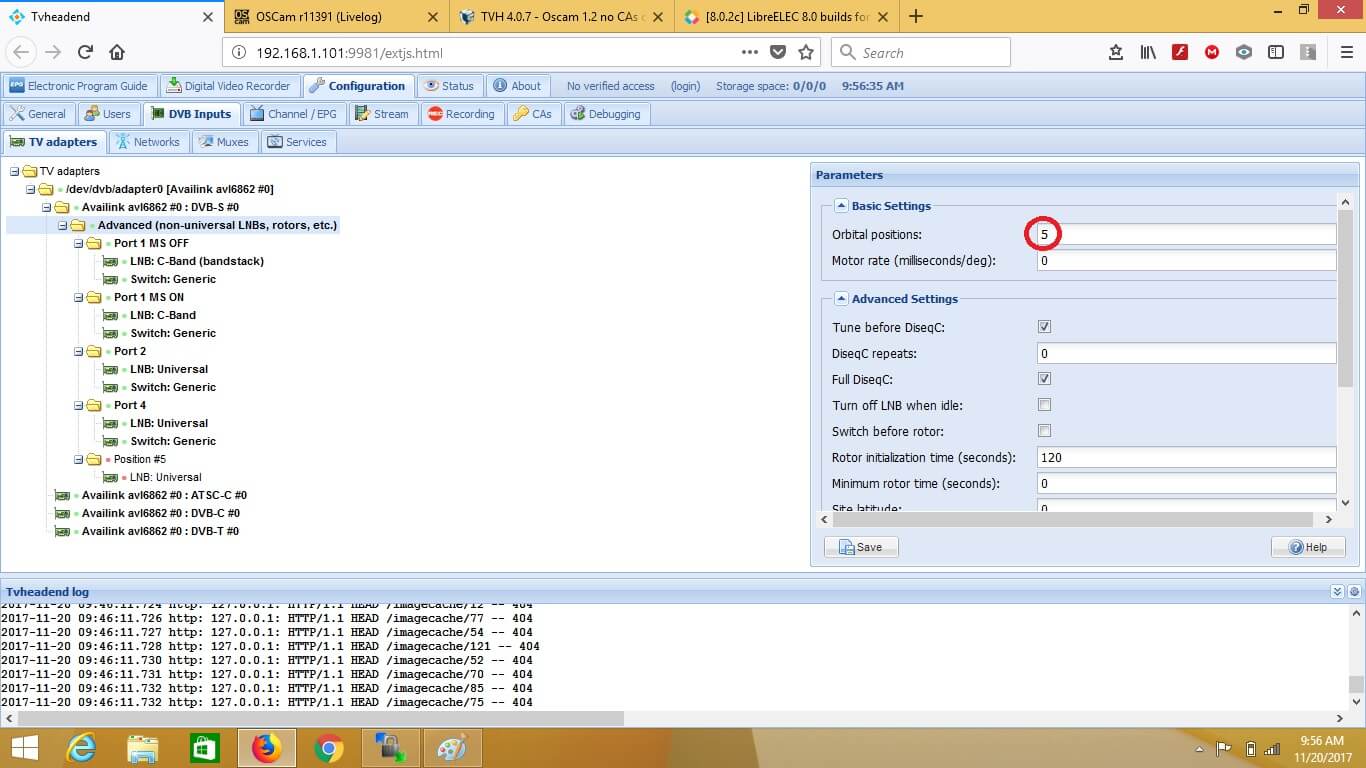The width and height of the screenshot is (1366, 768).
Task: Reload the page with the refresh icon
Action: coord(85,53)
